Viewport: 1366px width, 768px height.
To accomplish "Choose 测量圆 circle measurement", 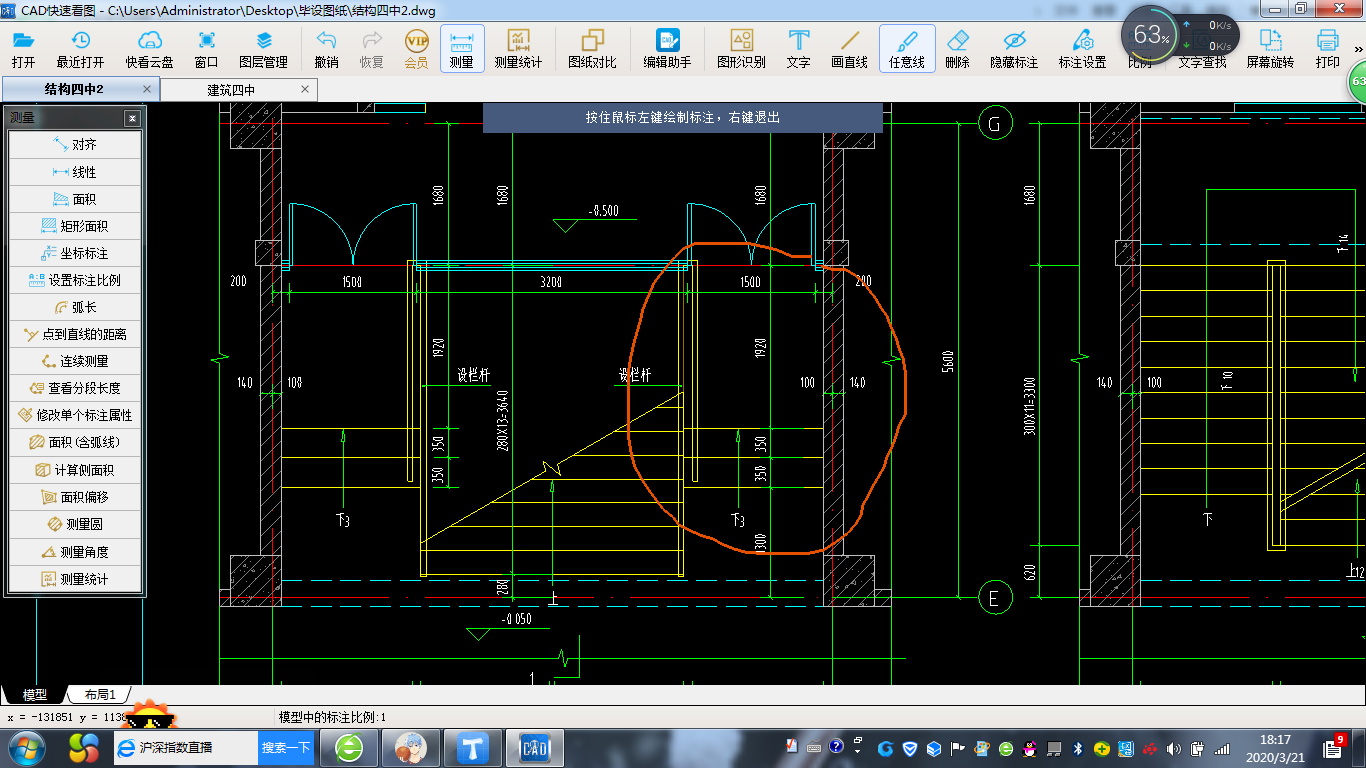I will 75,524.
